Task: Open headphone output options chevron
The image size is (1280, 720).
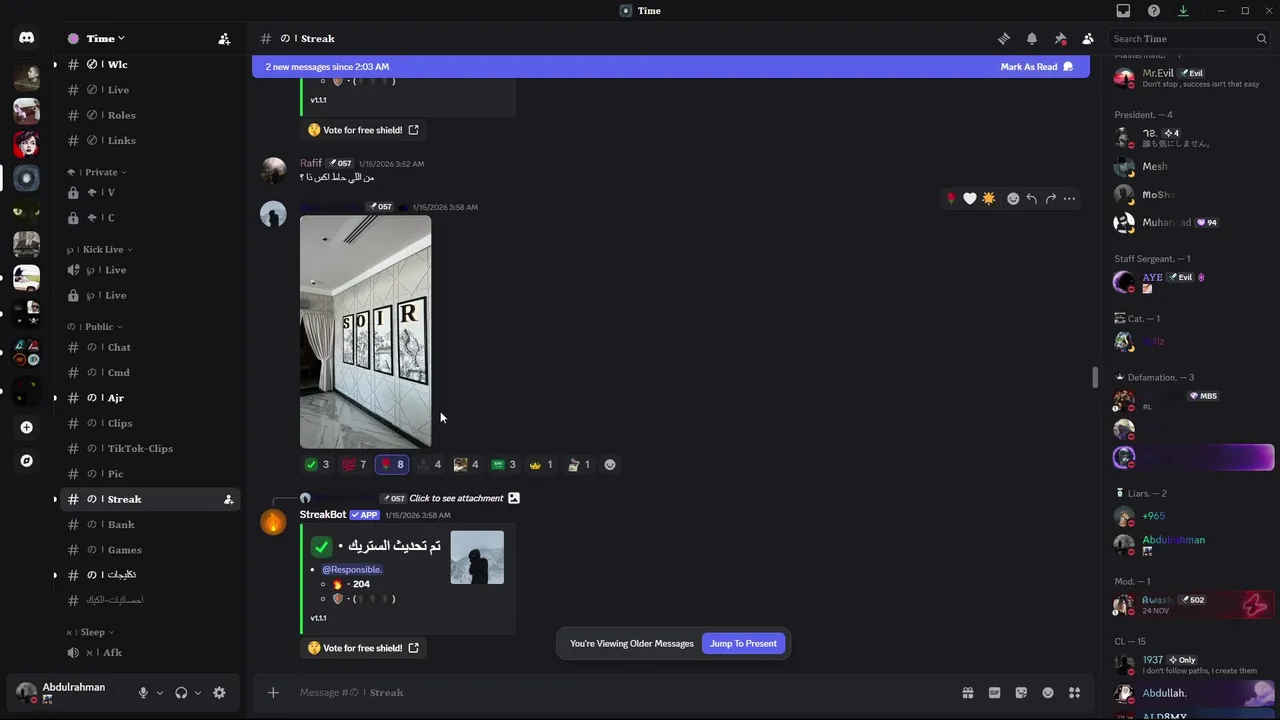Action: pos(197,693)
